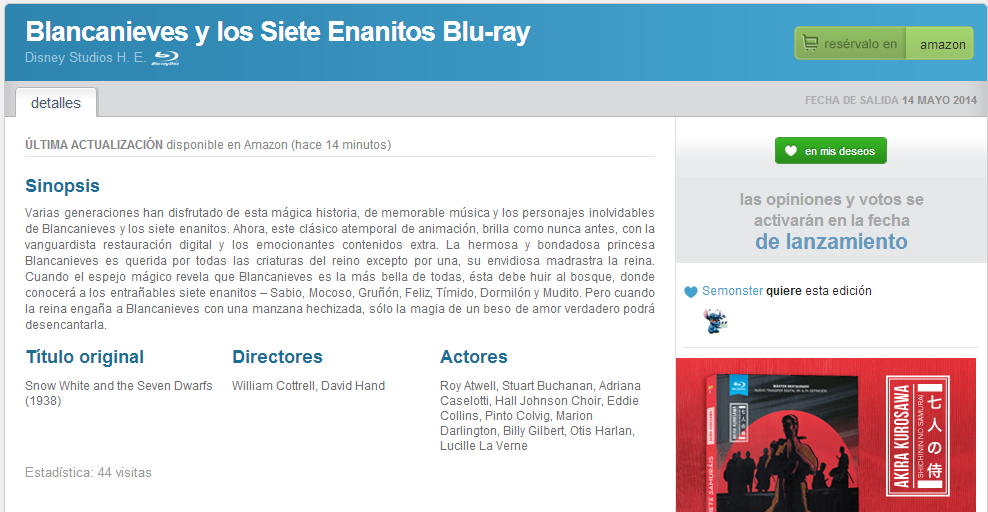Screen dimensions: 988x512
Task: Click the blue heart icon beside Semonster
Action: [x=691, y=292]
